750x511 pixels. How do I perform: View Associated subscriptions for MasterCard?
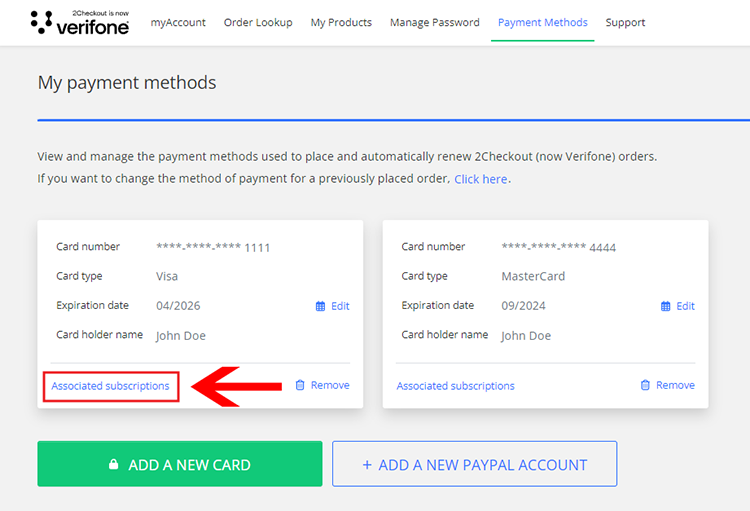tap(455, 386)
